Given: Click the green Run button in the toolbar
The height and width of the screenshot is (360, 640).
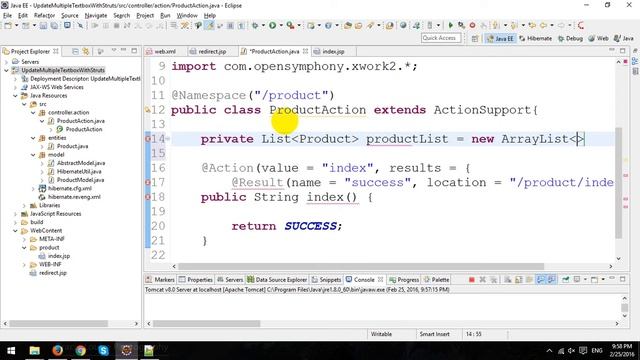Looking at the screenshot, I should pyautogui.click(x=272, y=25).
